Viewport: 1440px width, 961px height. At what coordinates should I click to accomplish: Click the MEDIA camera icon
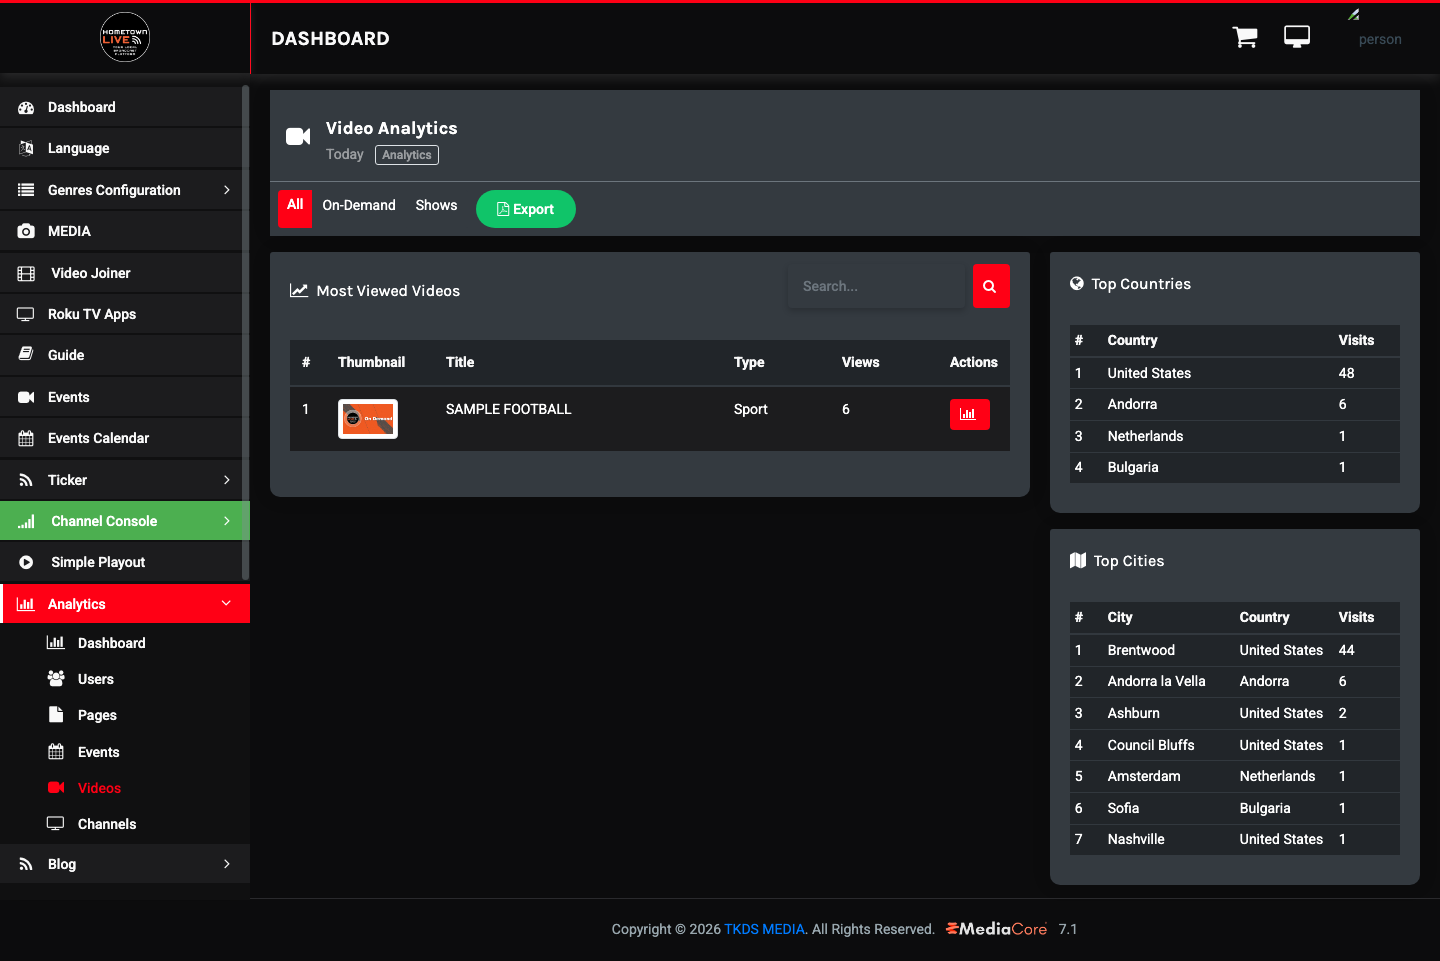[26, 231]
